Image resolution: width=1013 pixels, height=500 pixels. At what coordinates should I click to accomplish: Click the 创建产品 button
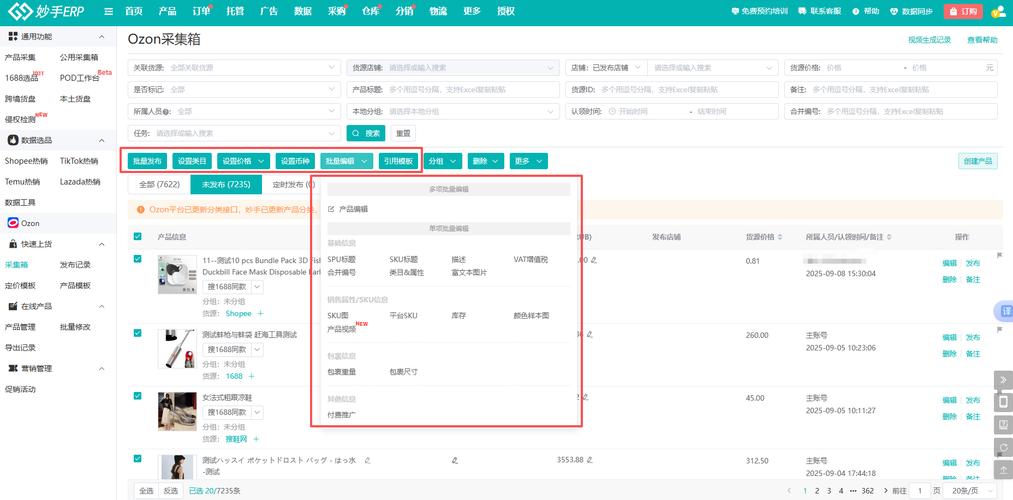(977, 161)
